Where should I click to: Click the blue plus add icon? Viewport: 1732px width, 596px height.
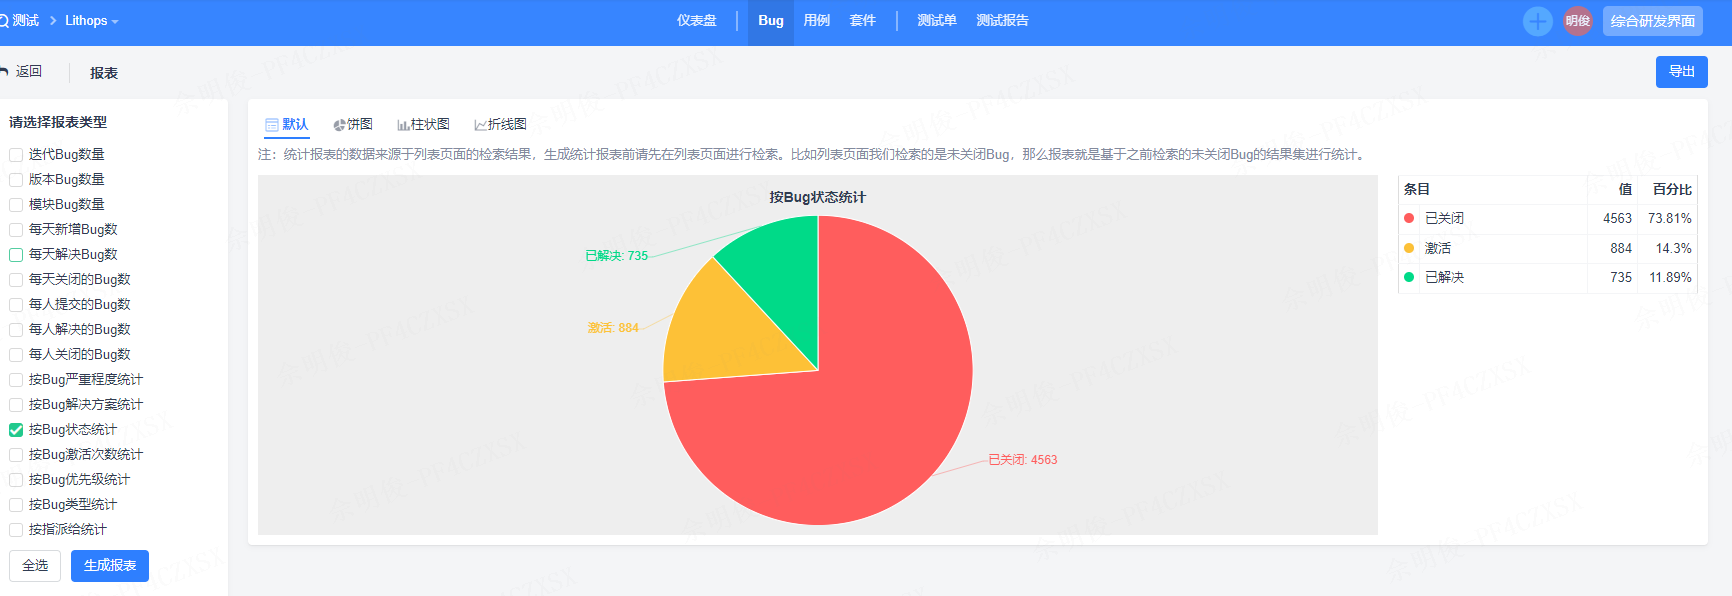1537,21
